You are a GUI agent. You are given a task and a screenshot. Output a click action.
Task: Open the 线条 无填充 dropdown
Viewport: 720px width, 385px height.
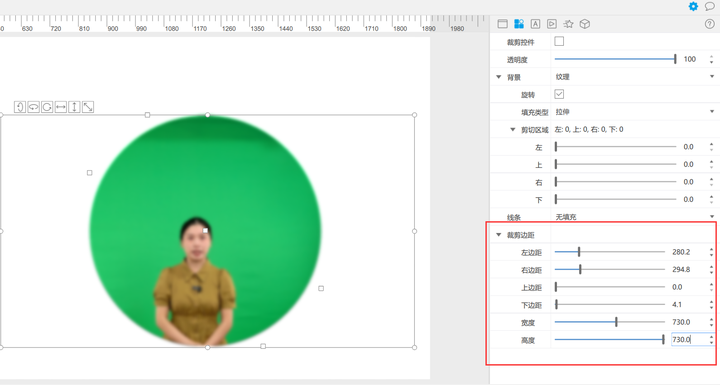click(x=635, y=217)
